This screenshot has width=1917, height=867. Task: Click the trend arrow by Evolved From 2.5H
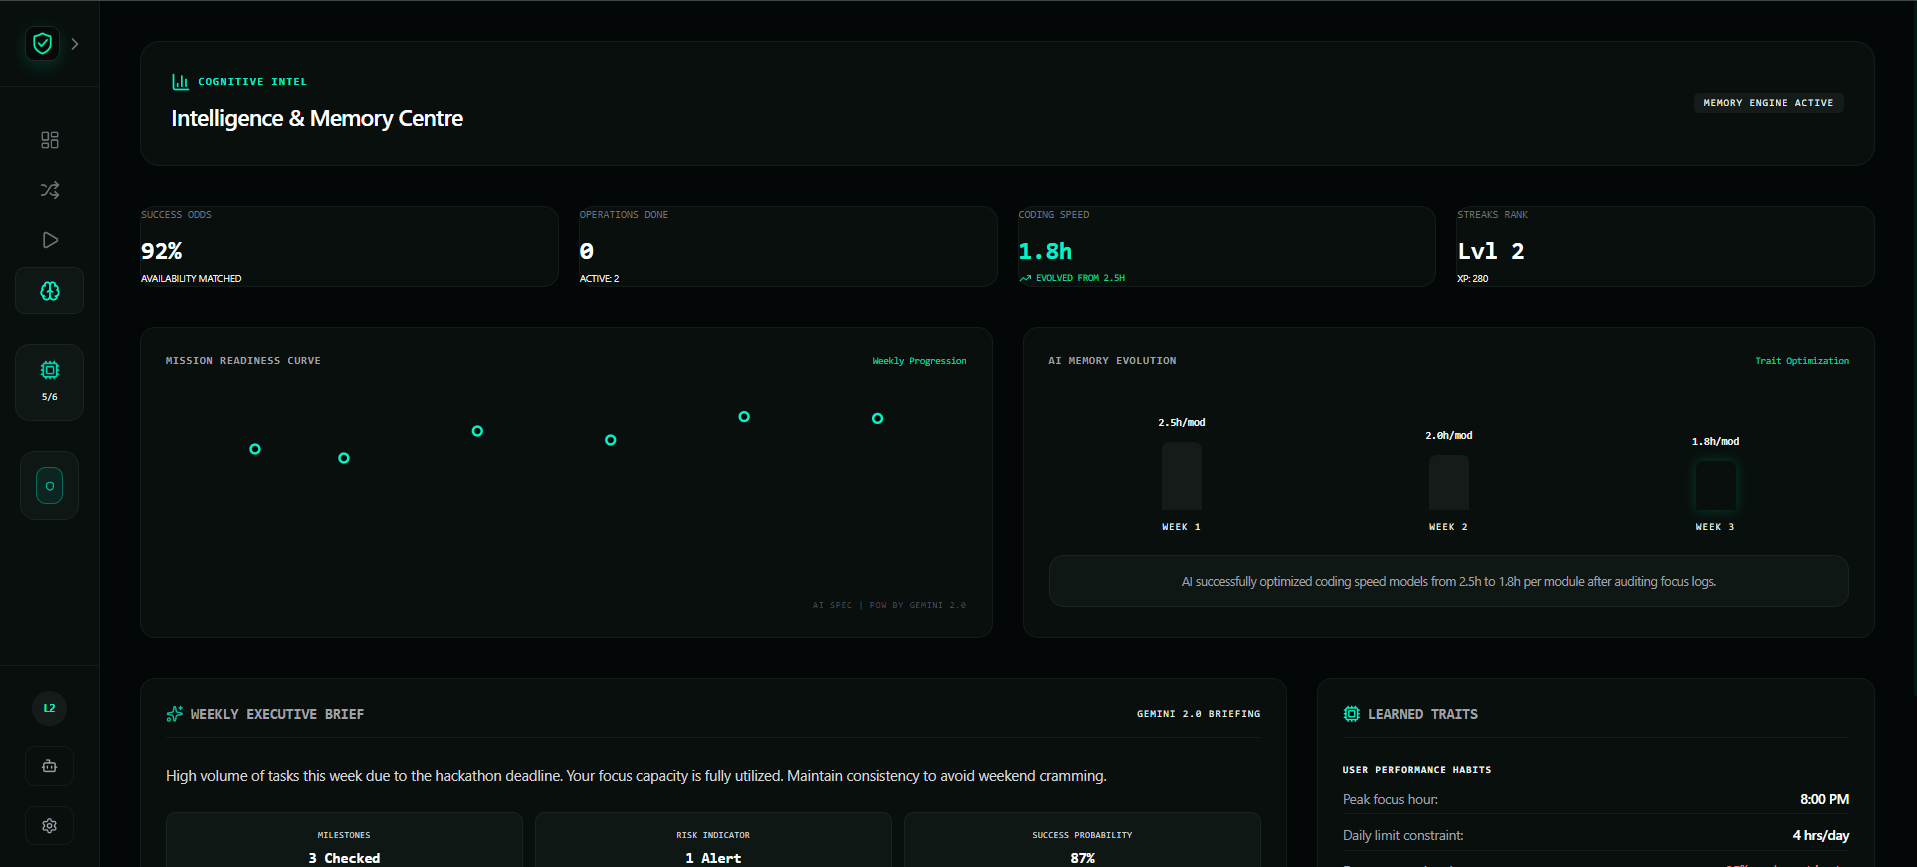click(1025, 278)
